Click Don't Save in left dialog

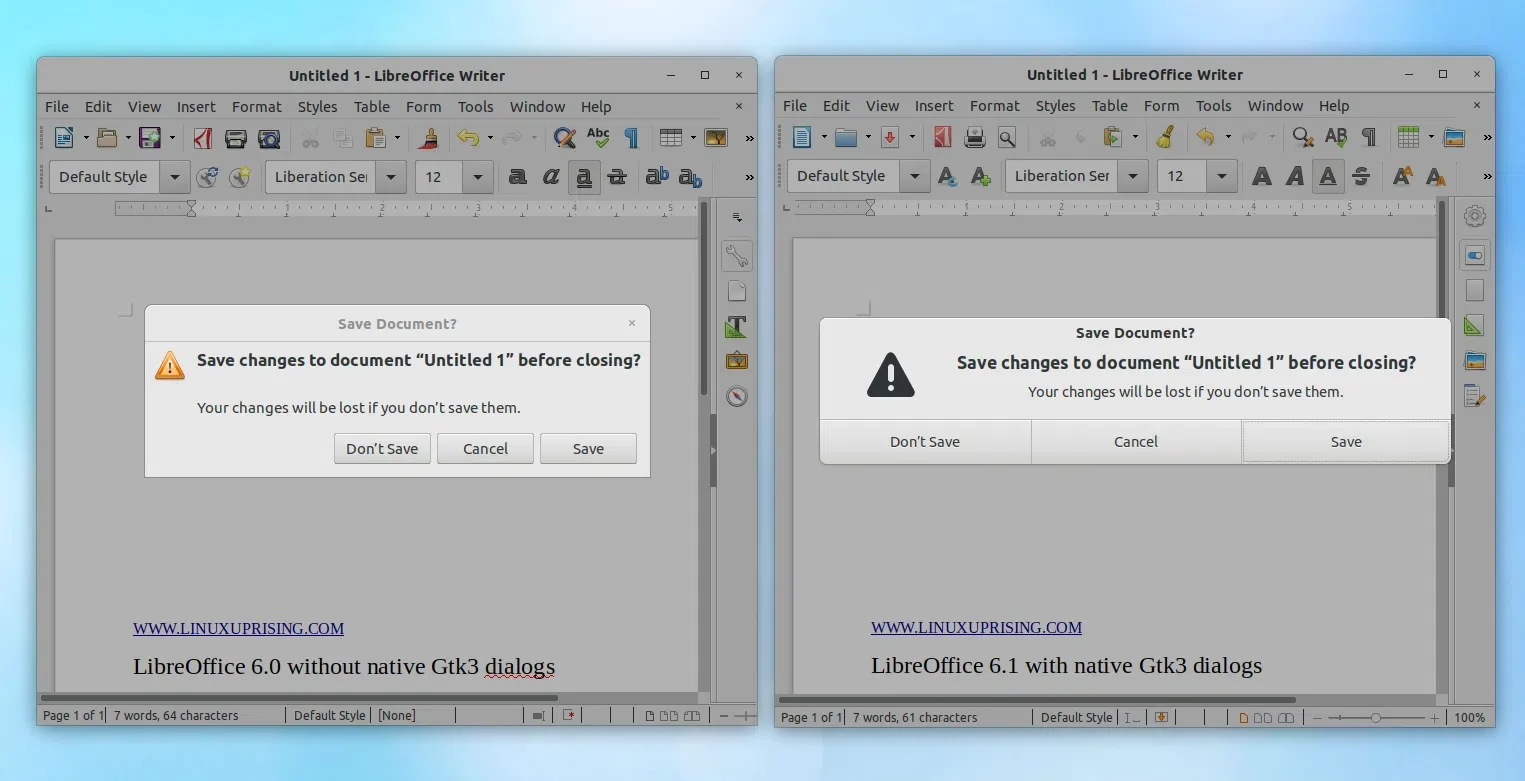[382, 449]
